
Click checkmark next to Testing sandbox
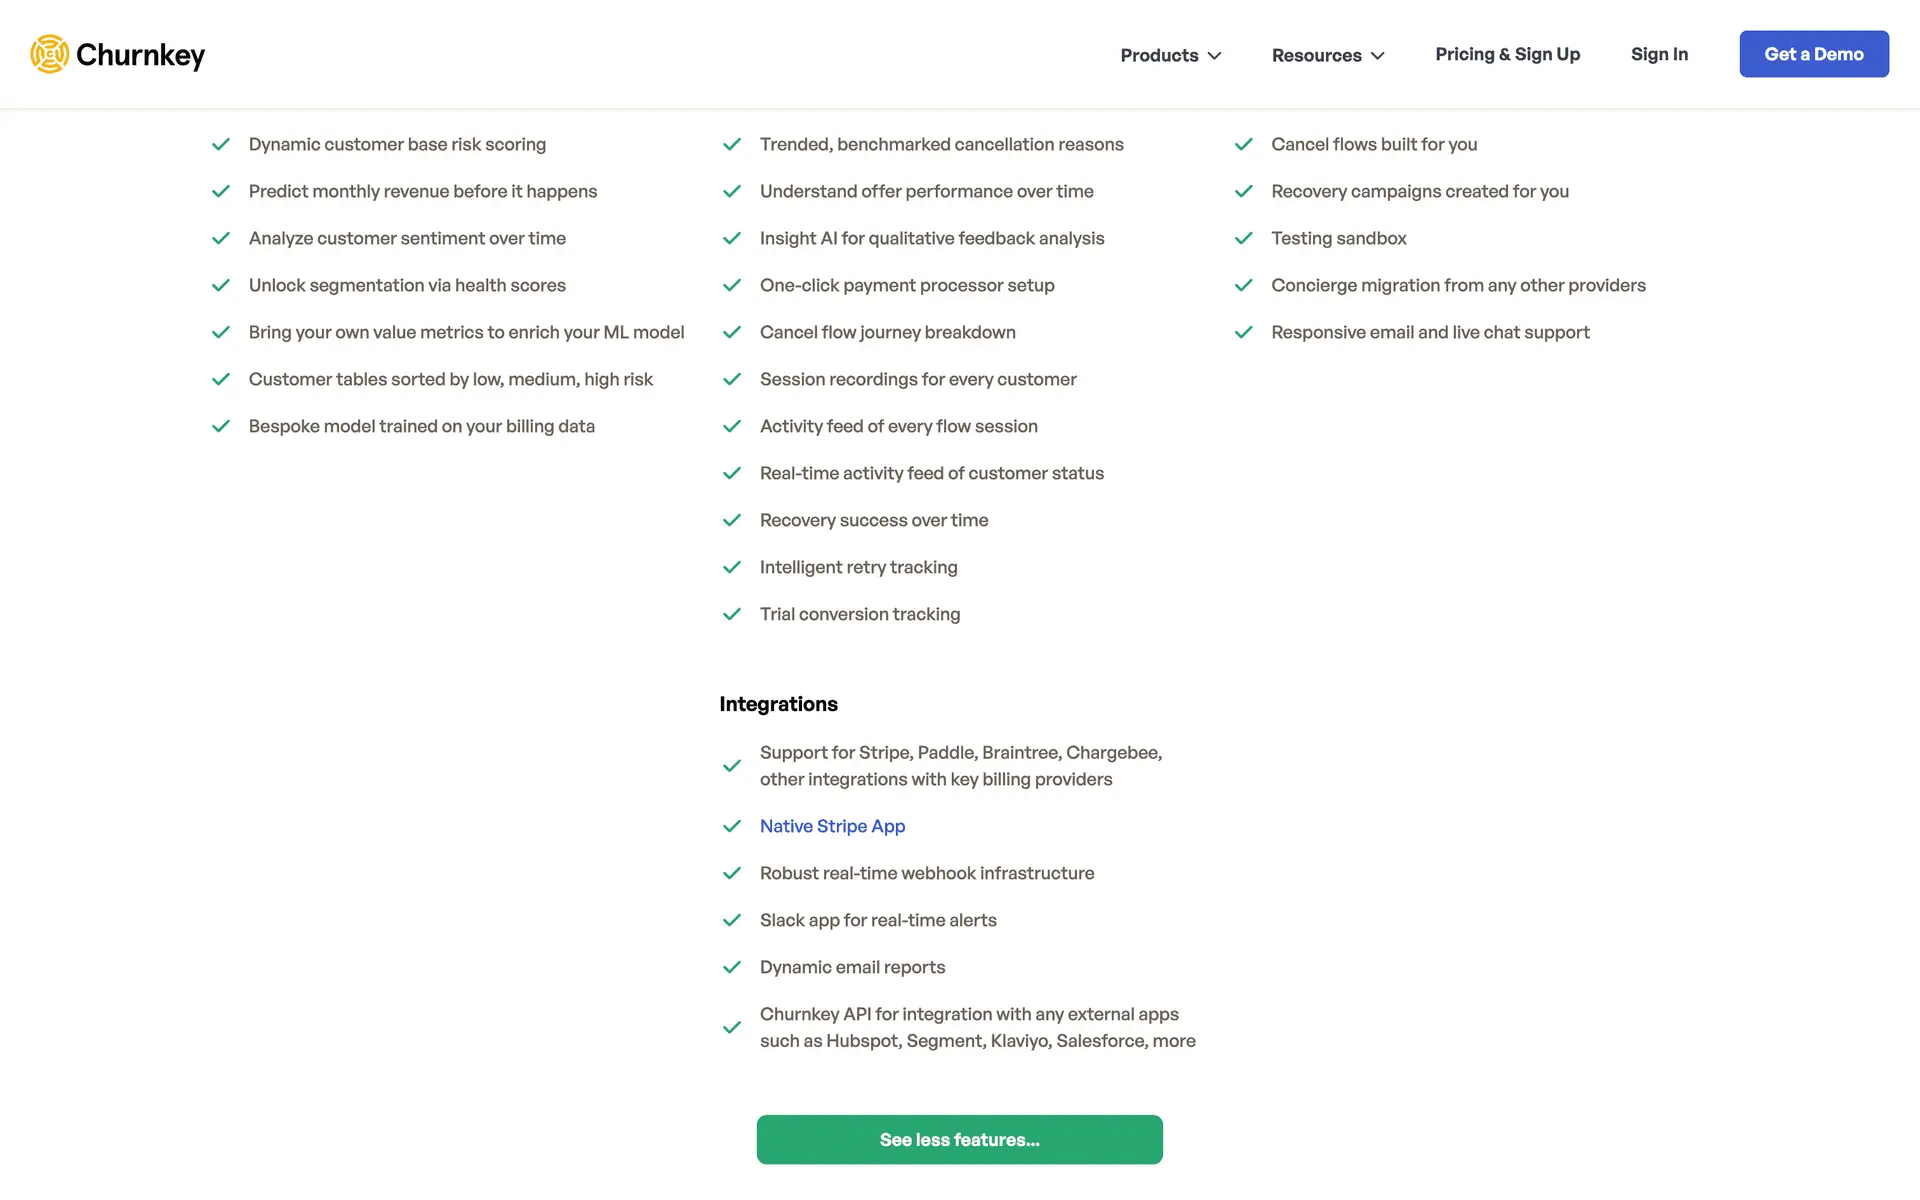click(x=1243, y=238)
